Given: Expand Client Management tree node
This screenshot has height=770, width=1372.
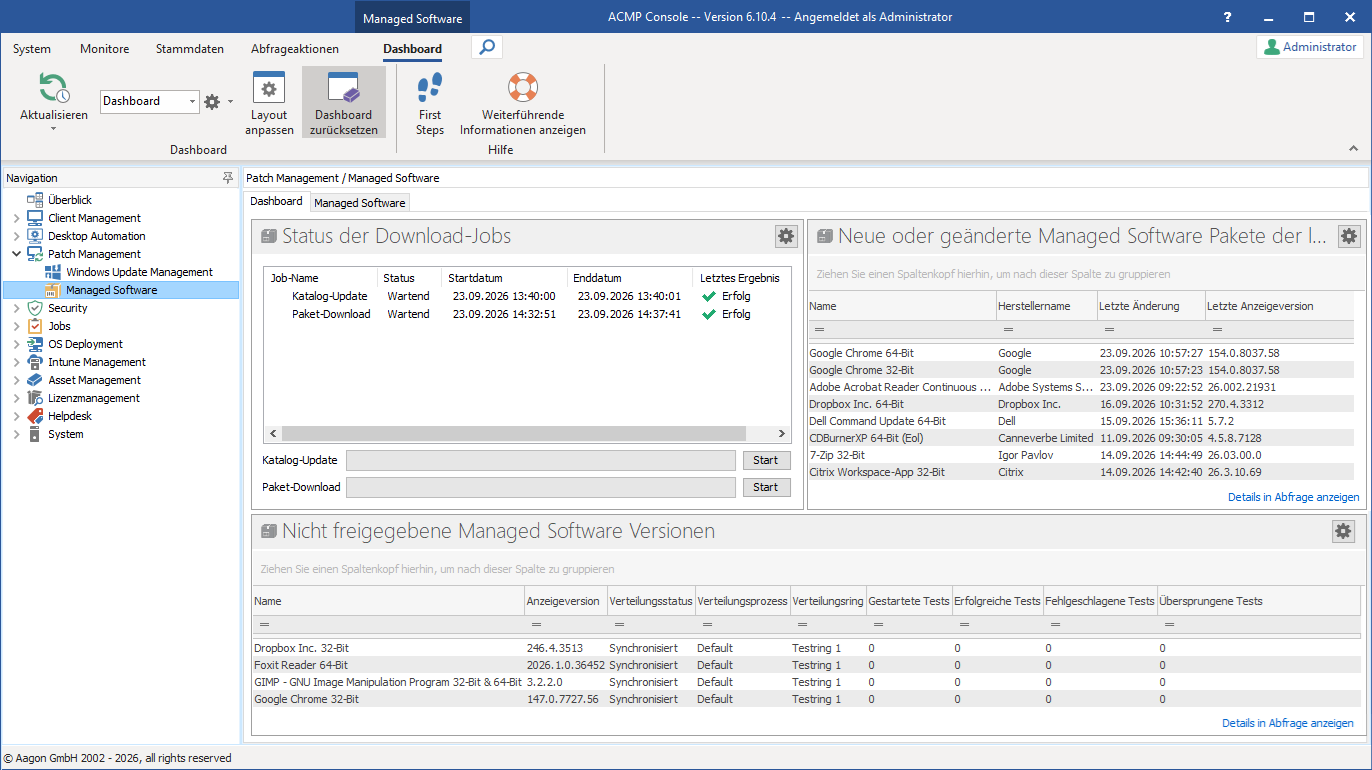Looking at the screenshot, I should (x=16, y=218).
